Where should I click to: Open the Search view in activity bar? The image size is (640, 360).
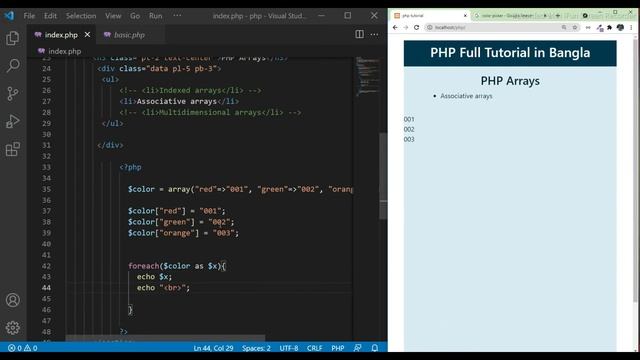(13, 65)
